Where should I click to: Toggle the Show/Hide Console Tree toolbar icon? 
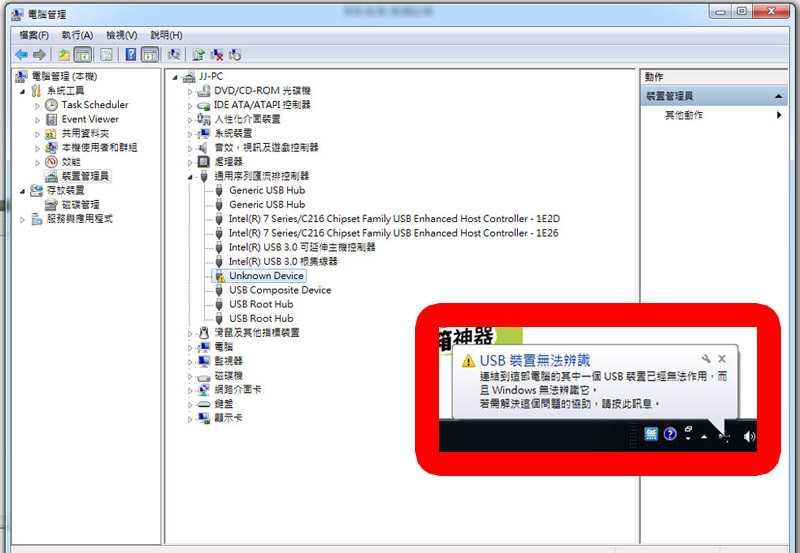click(x=83, y=55)
